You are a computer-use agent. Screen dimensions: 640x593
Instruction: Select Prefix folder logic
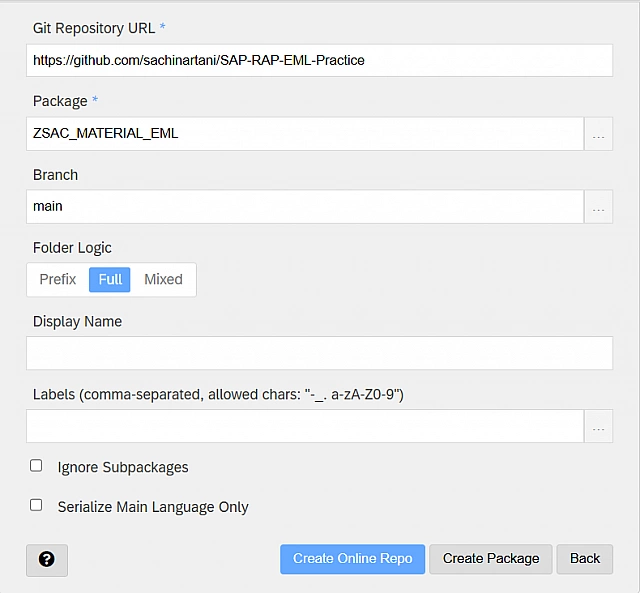[58, 280]
